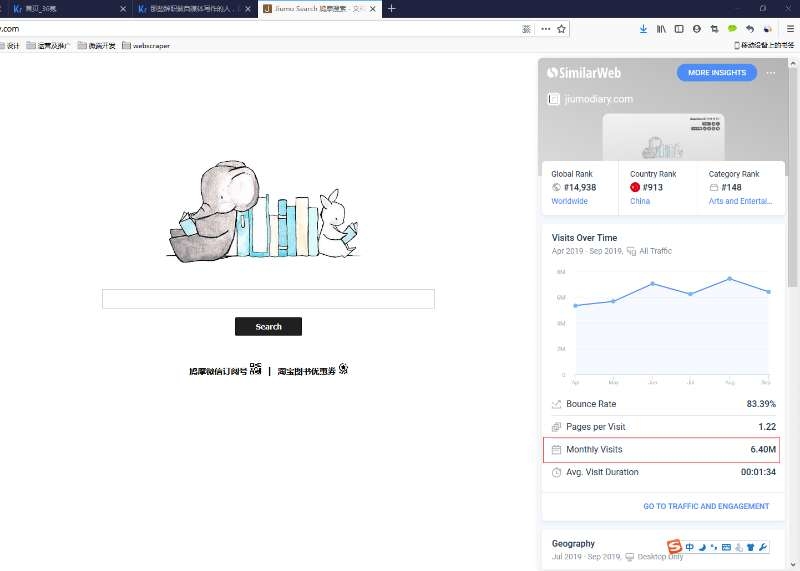
Task: Open the Sogou toolbar wrench settings icon
Action: (763, 547)
